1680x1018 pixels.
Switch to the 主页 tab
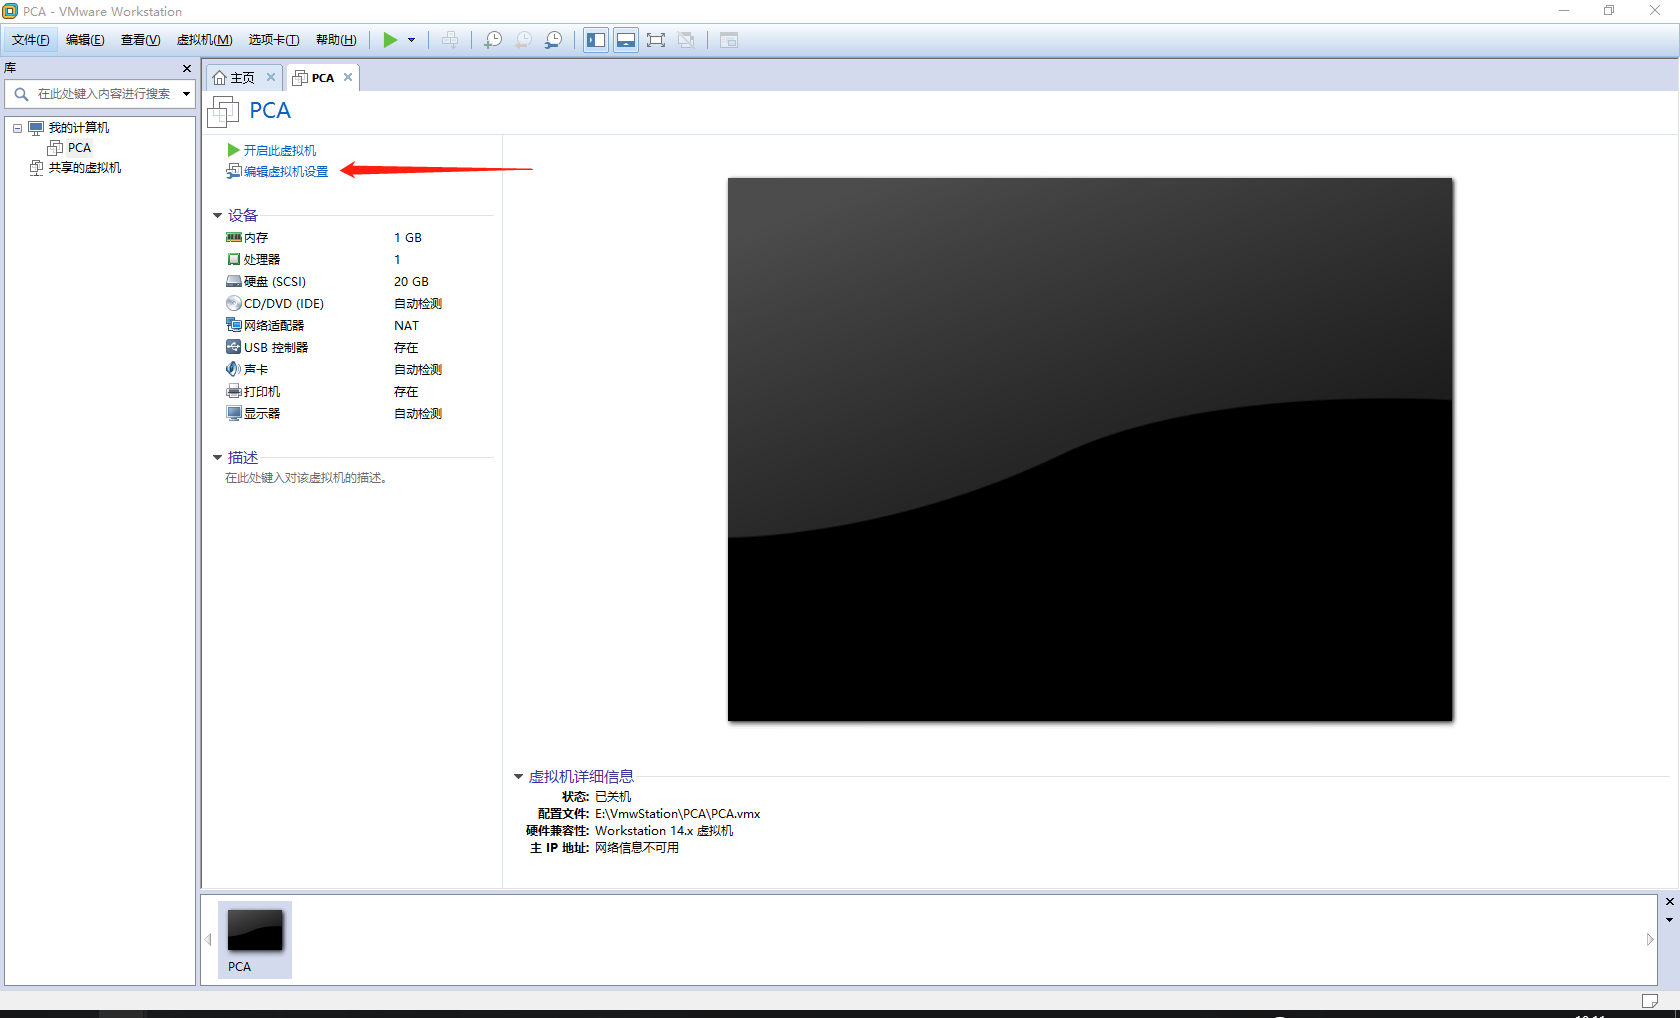(240, 77)
